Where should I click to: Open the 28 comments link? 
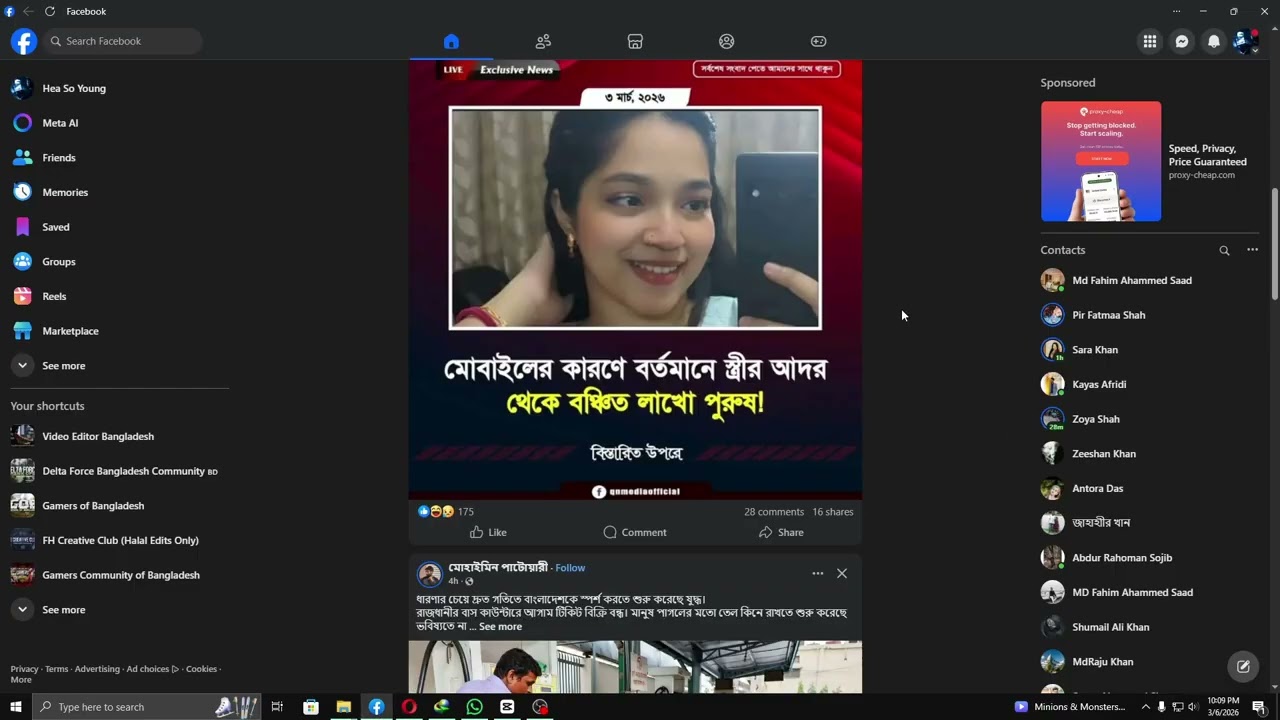click(774, 512)
